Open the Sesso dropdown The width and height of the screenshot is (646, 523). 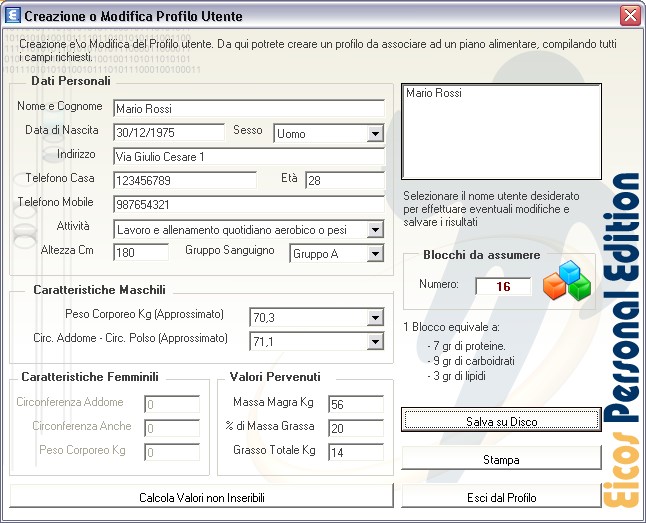375,134
